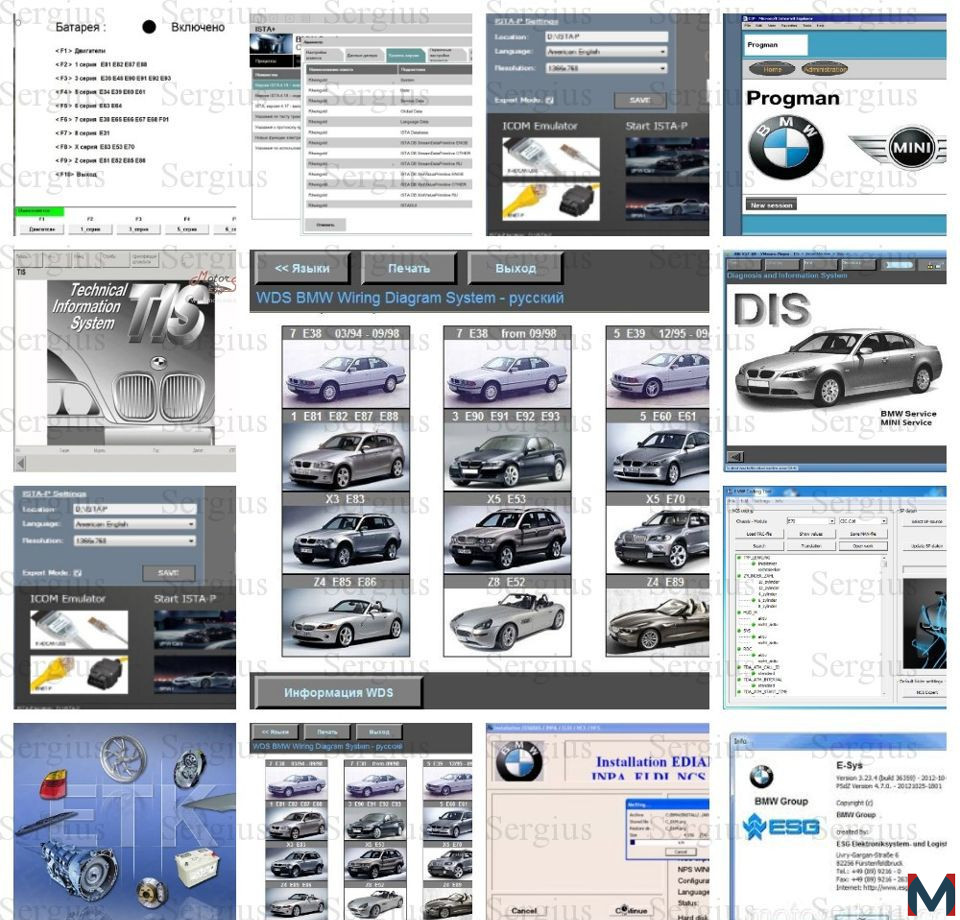Open the CIC module dropdown in the NCS coding tool
Image resolution: width=960 pixels, height=920 pixels.
pos(863,521)
